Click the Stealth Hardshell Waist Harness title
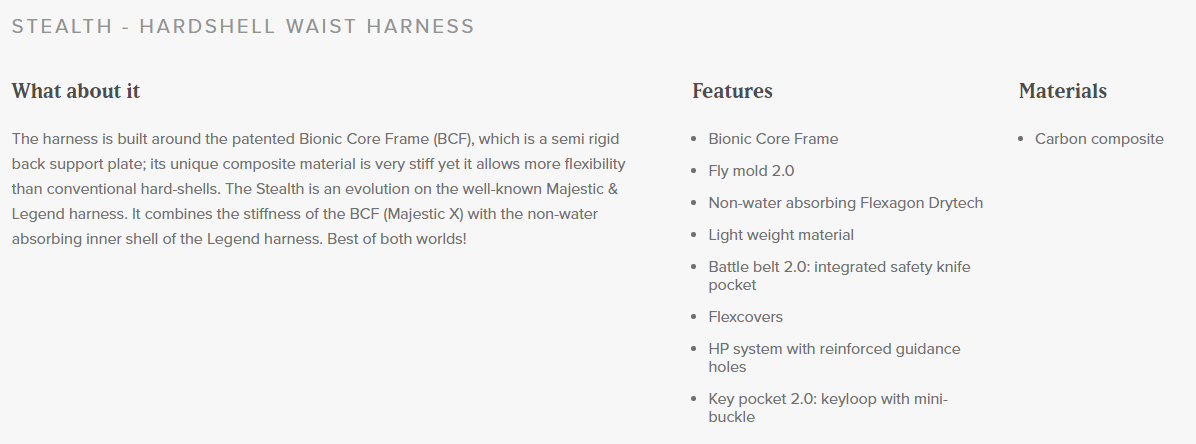 pos(243,27)
